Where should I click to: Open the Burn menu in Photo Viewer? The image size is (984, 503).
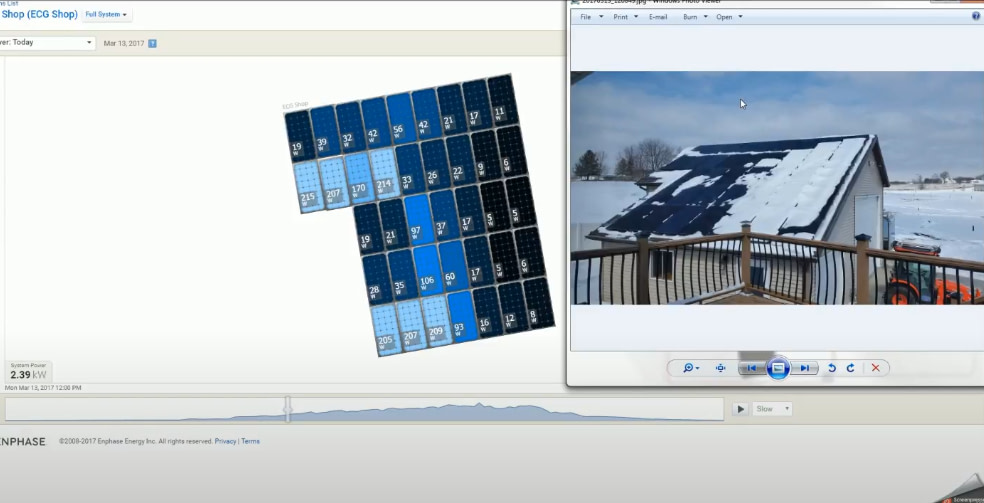(x=695, y=17)
